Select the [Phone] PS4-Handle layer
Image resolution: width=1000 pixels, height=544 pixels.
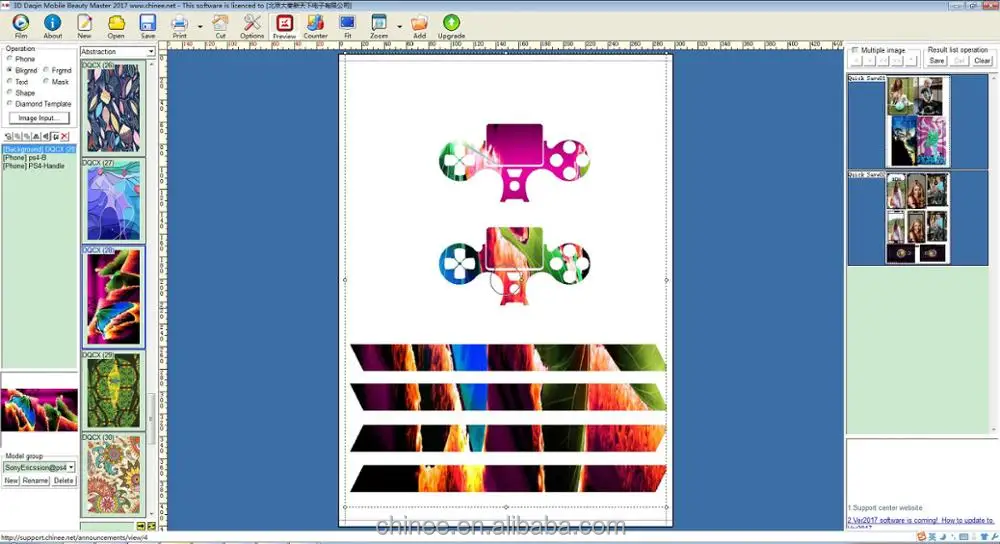(x=34, y=166)
